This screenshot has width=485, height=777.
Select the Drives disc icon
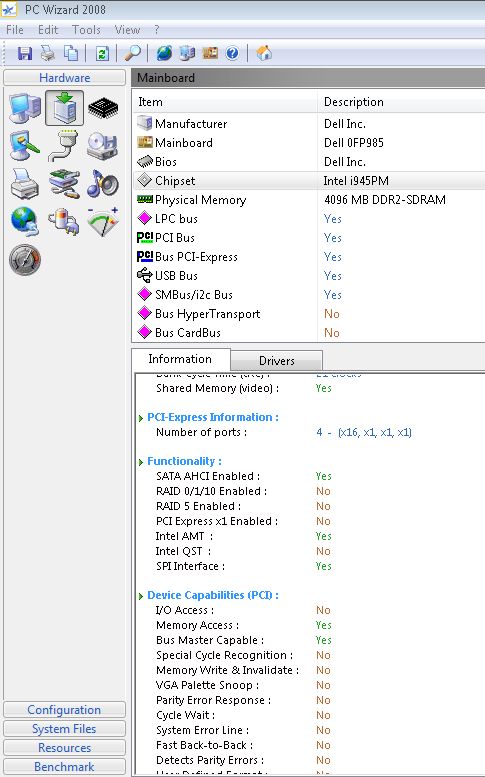[x=103, y=146]
